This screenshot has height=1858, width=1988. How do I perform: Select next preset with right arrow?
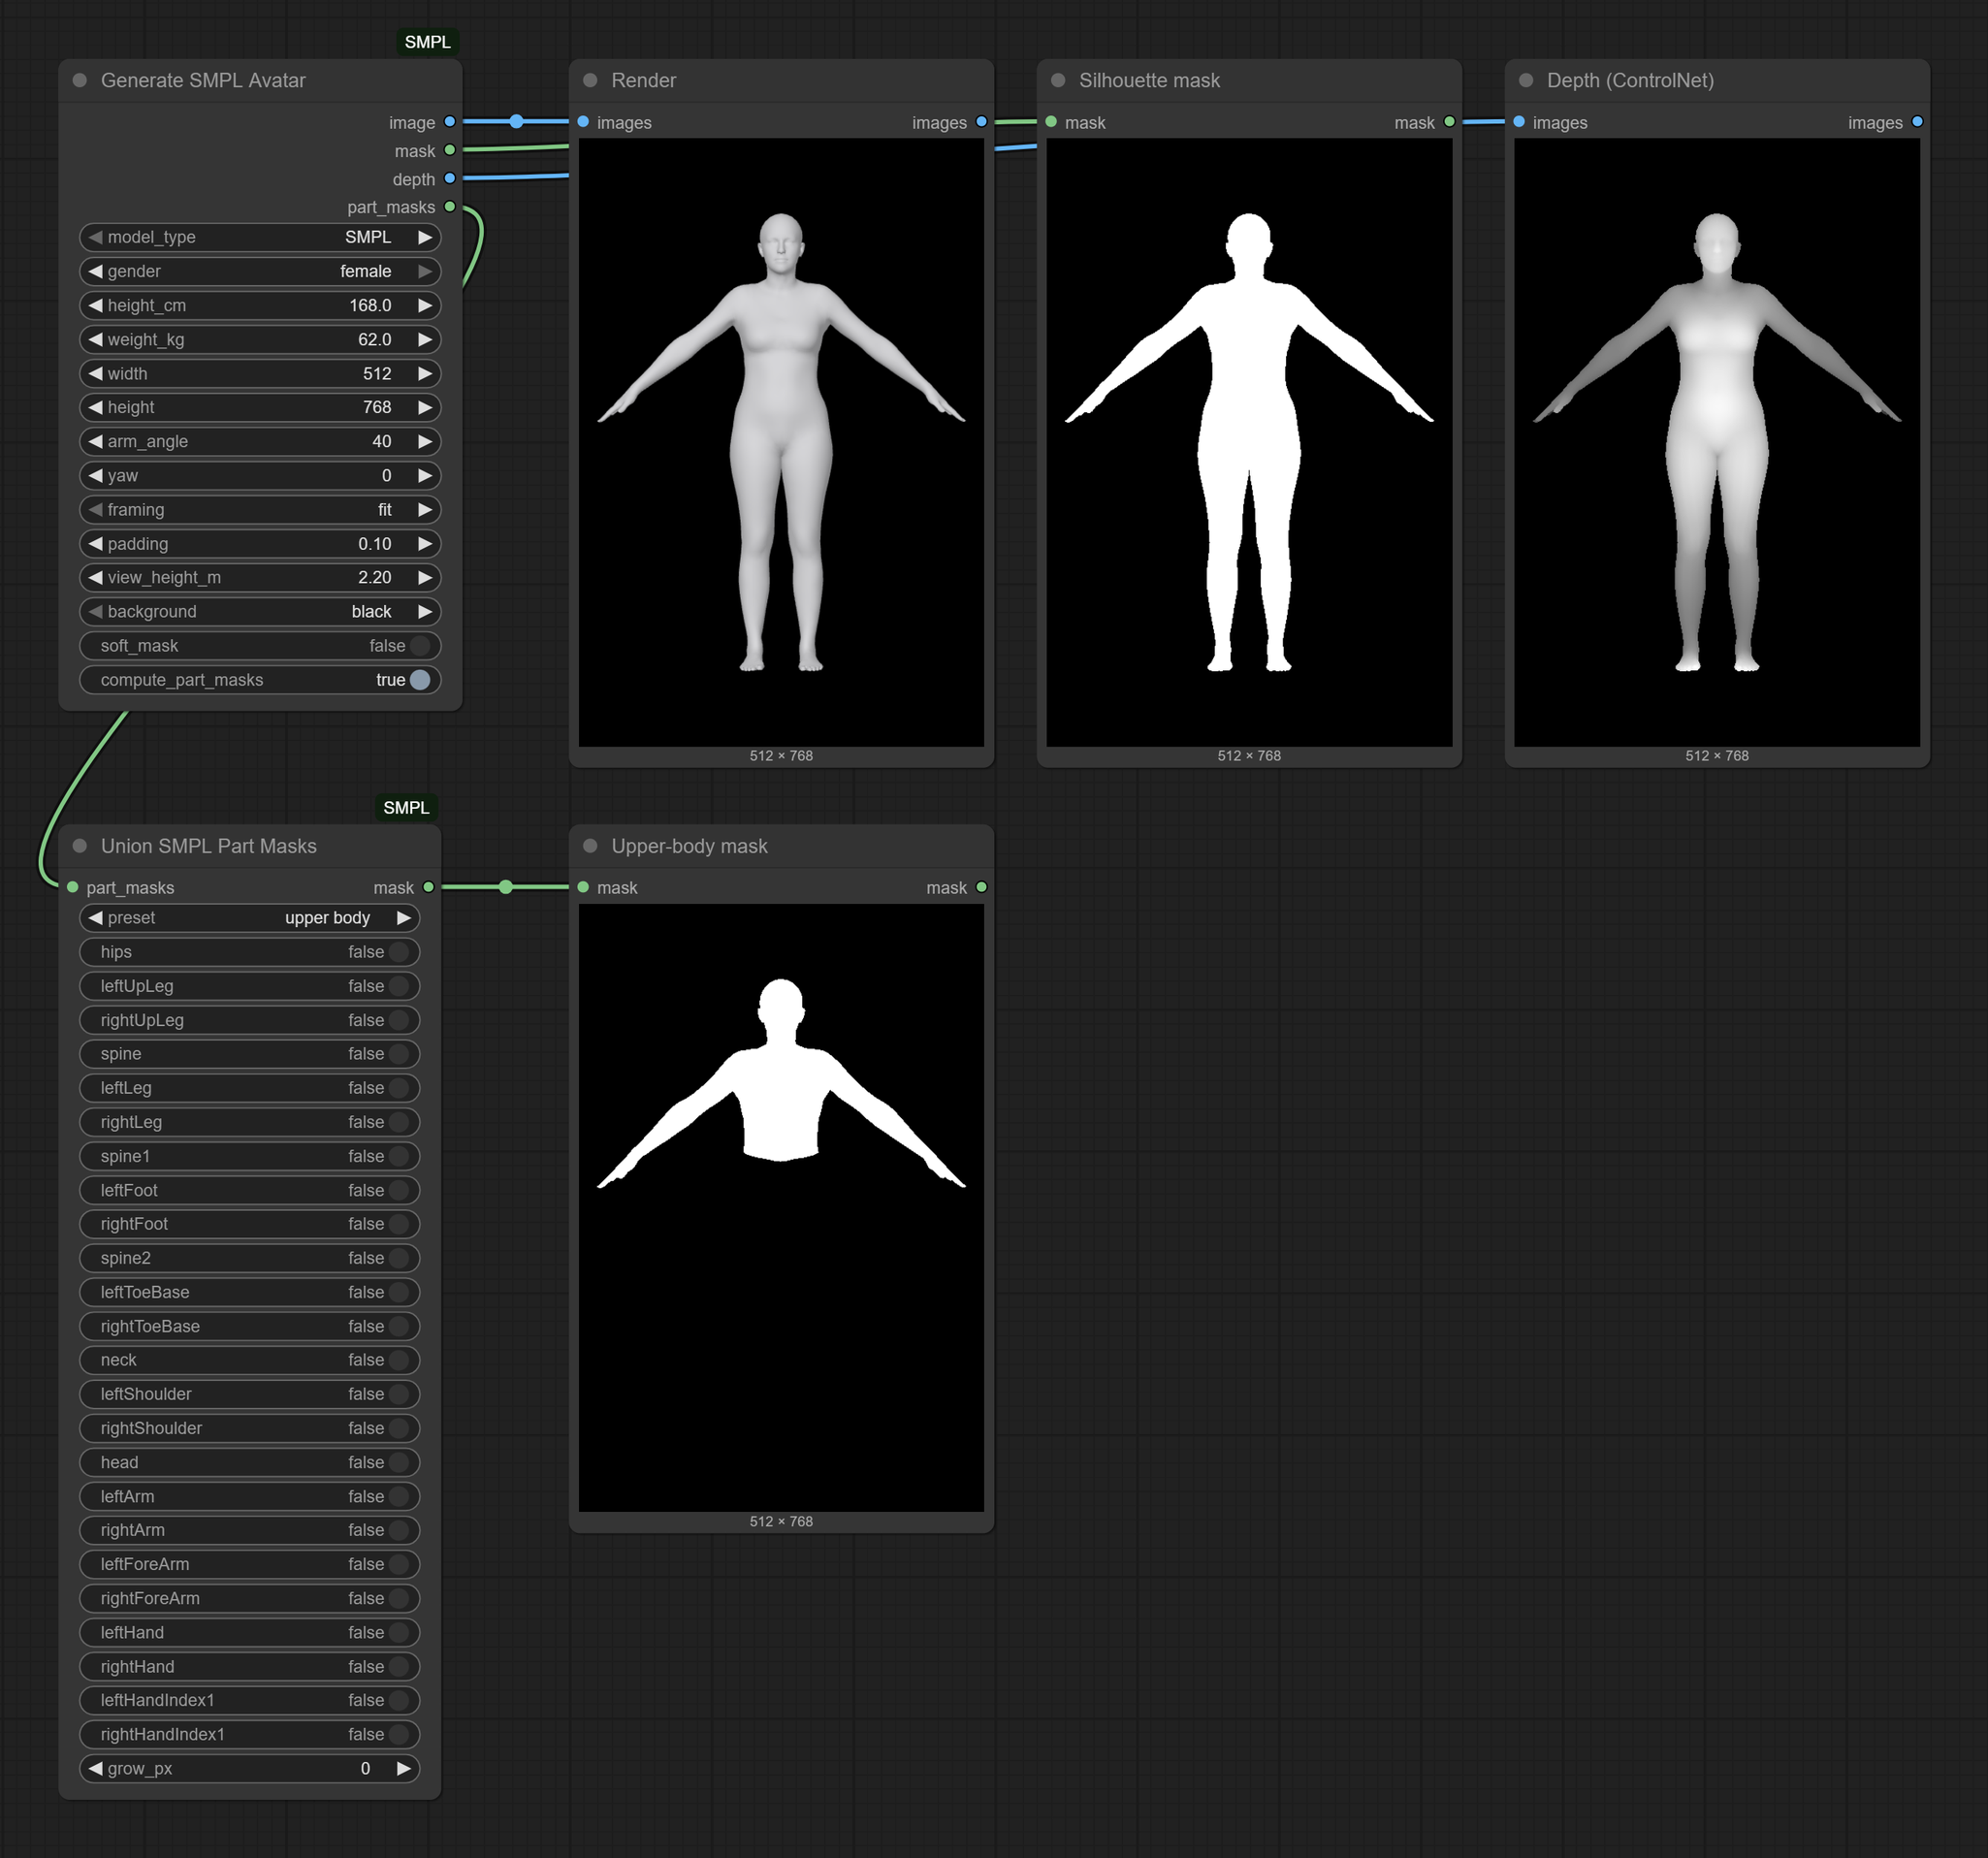[x=404, y=918]
